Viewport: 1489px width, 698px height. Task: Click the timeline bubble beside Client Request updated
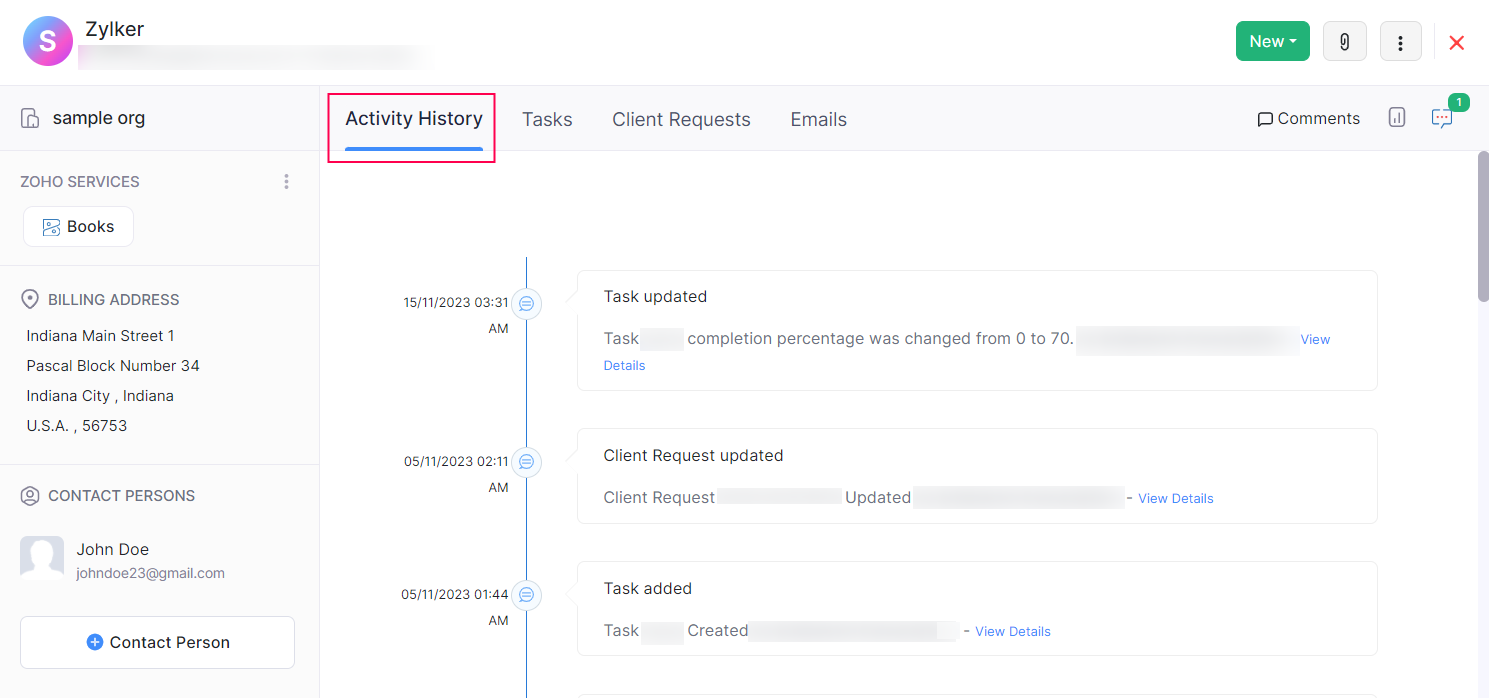pyautogui.click(x=527, y=462)
